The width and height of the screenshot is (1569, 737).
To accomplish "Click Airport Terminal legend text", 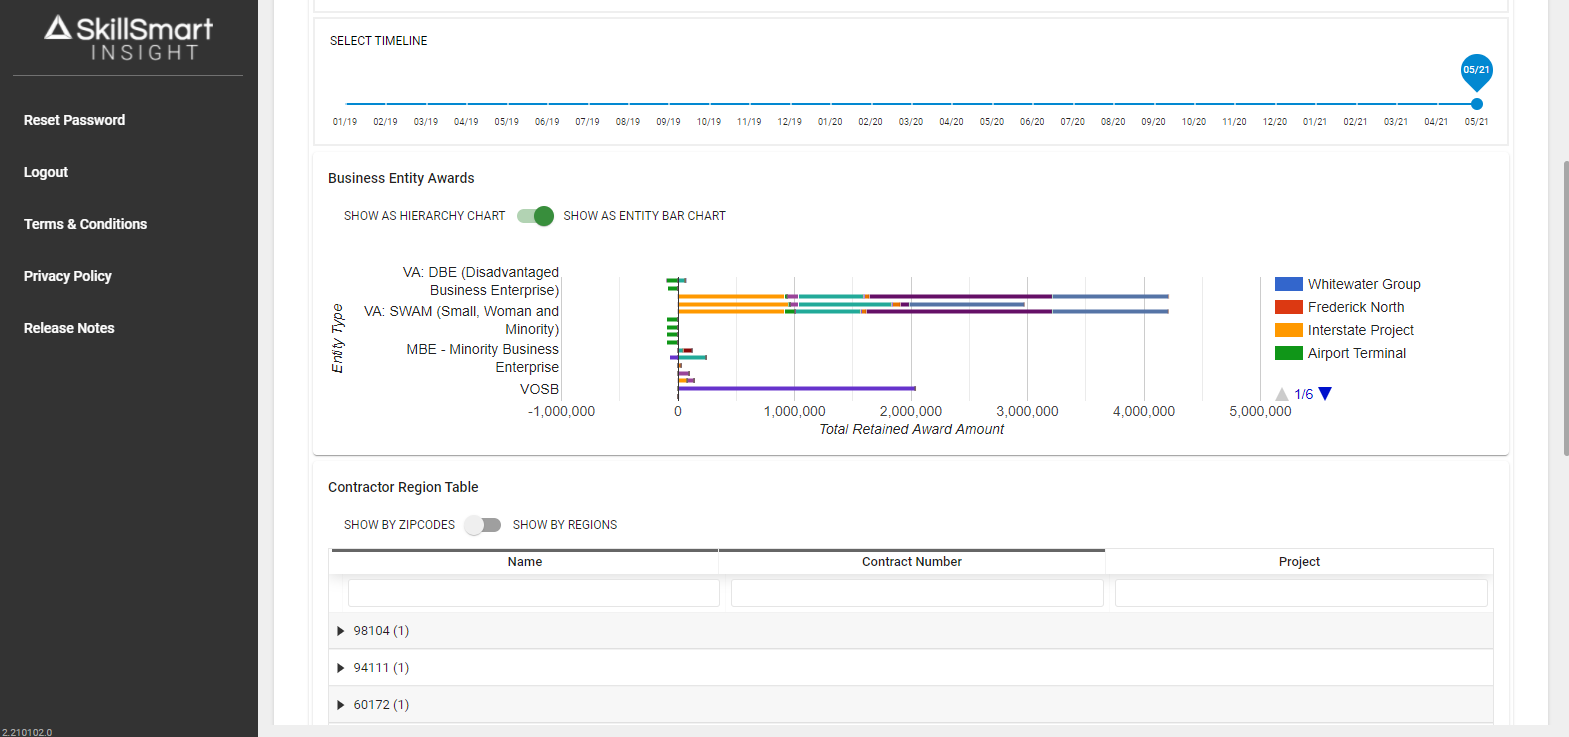I will pyautogui.click(x=1357, y=353).
